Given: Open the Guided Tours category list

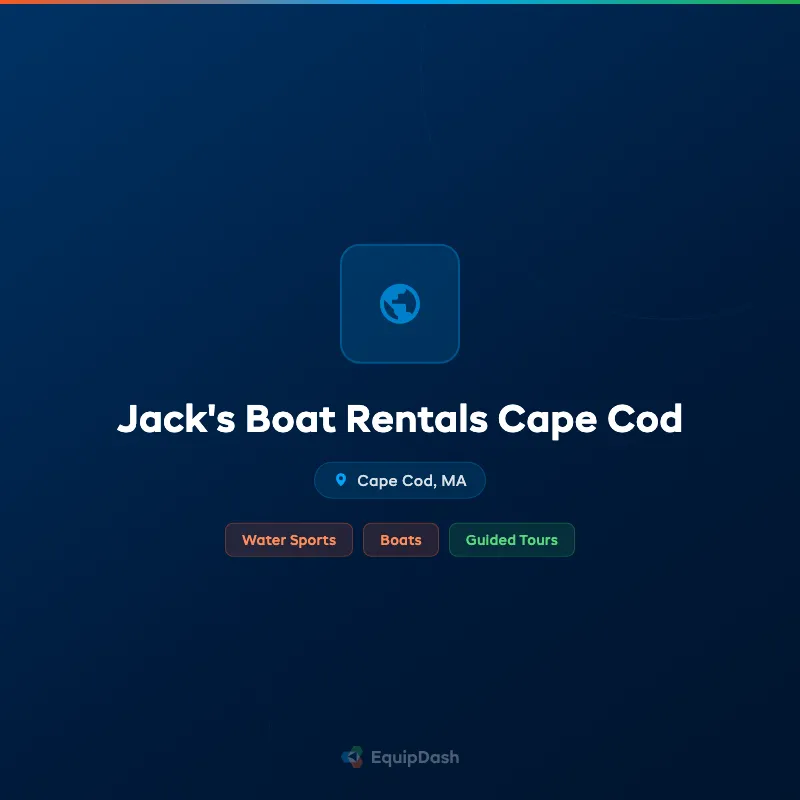Looking at the screenshot, I should click(x=512, y=540).
